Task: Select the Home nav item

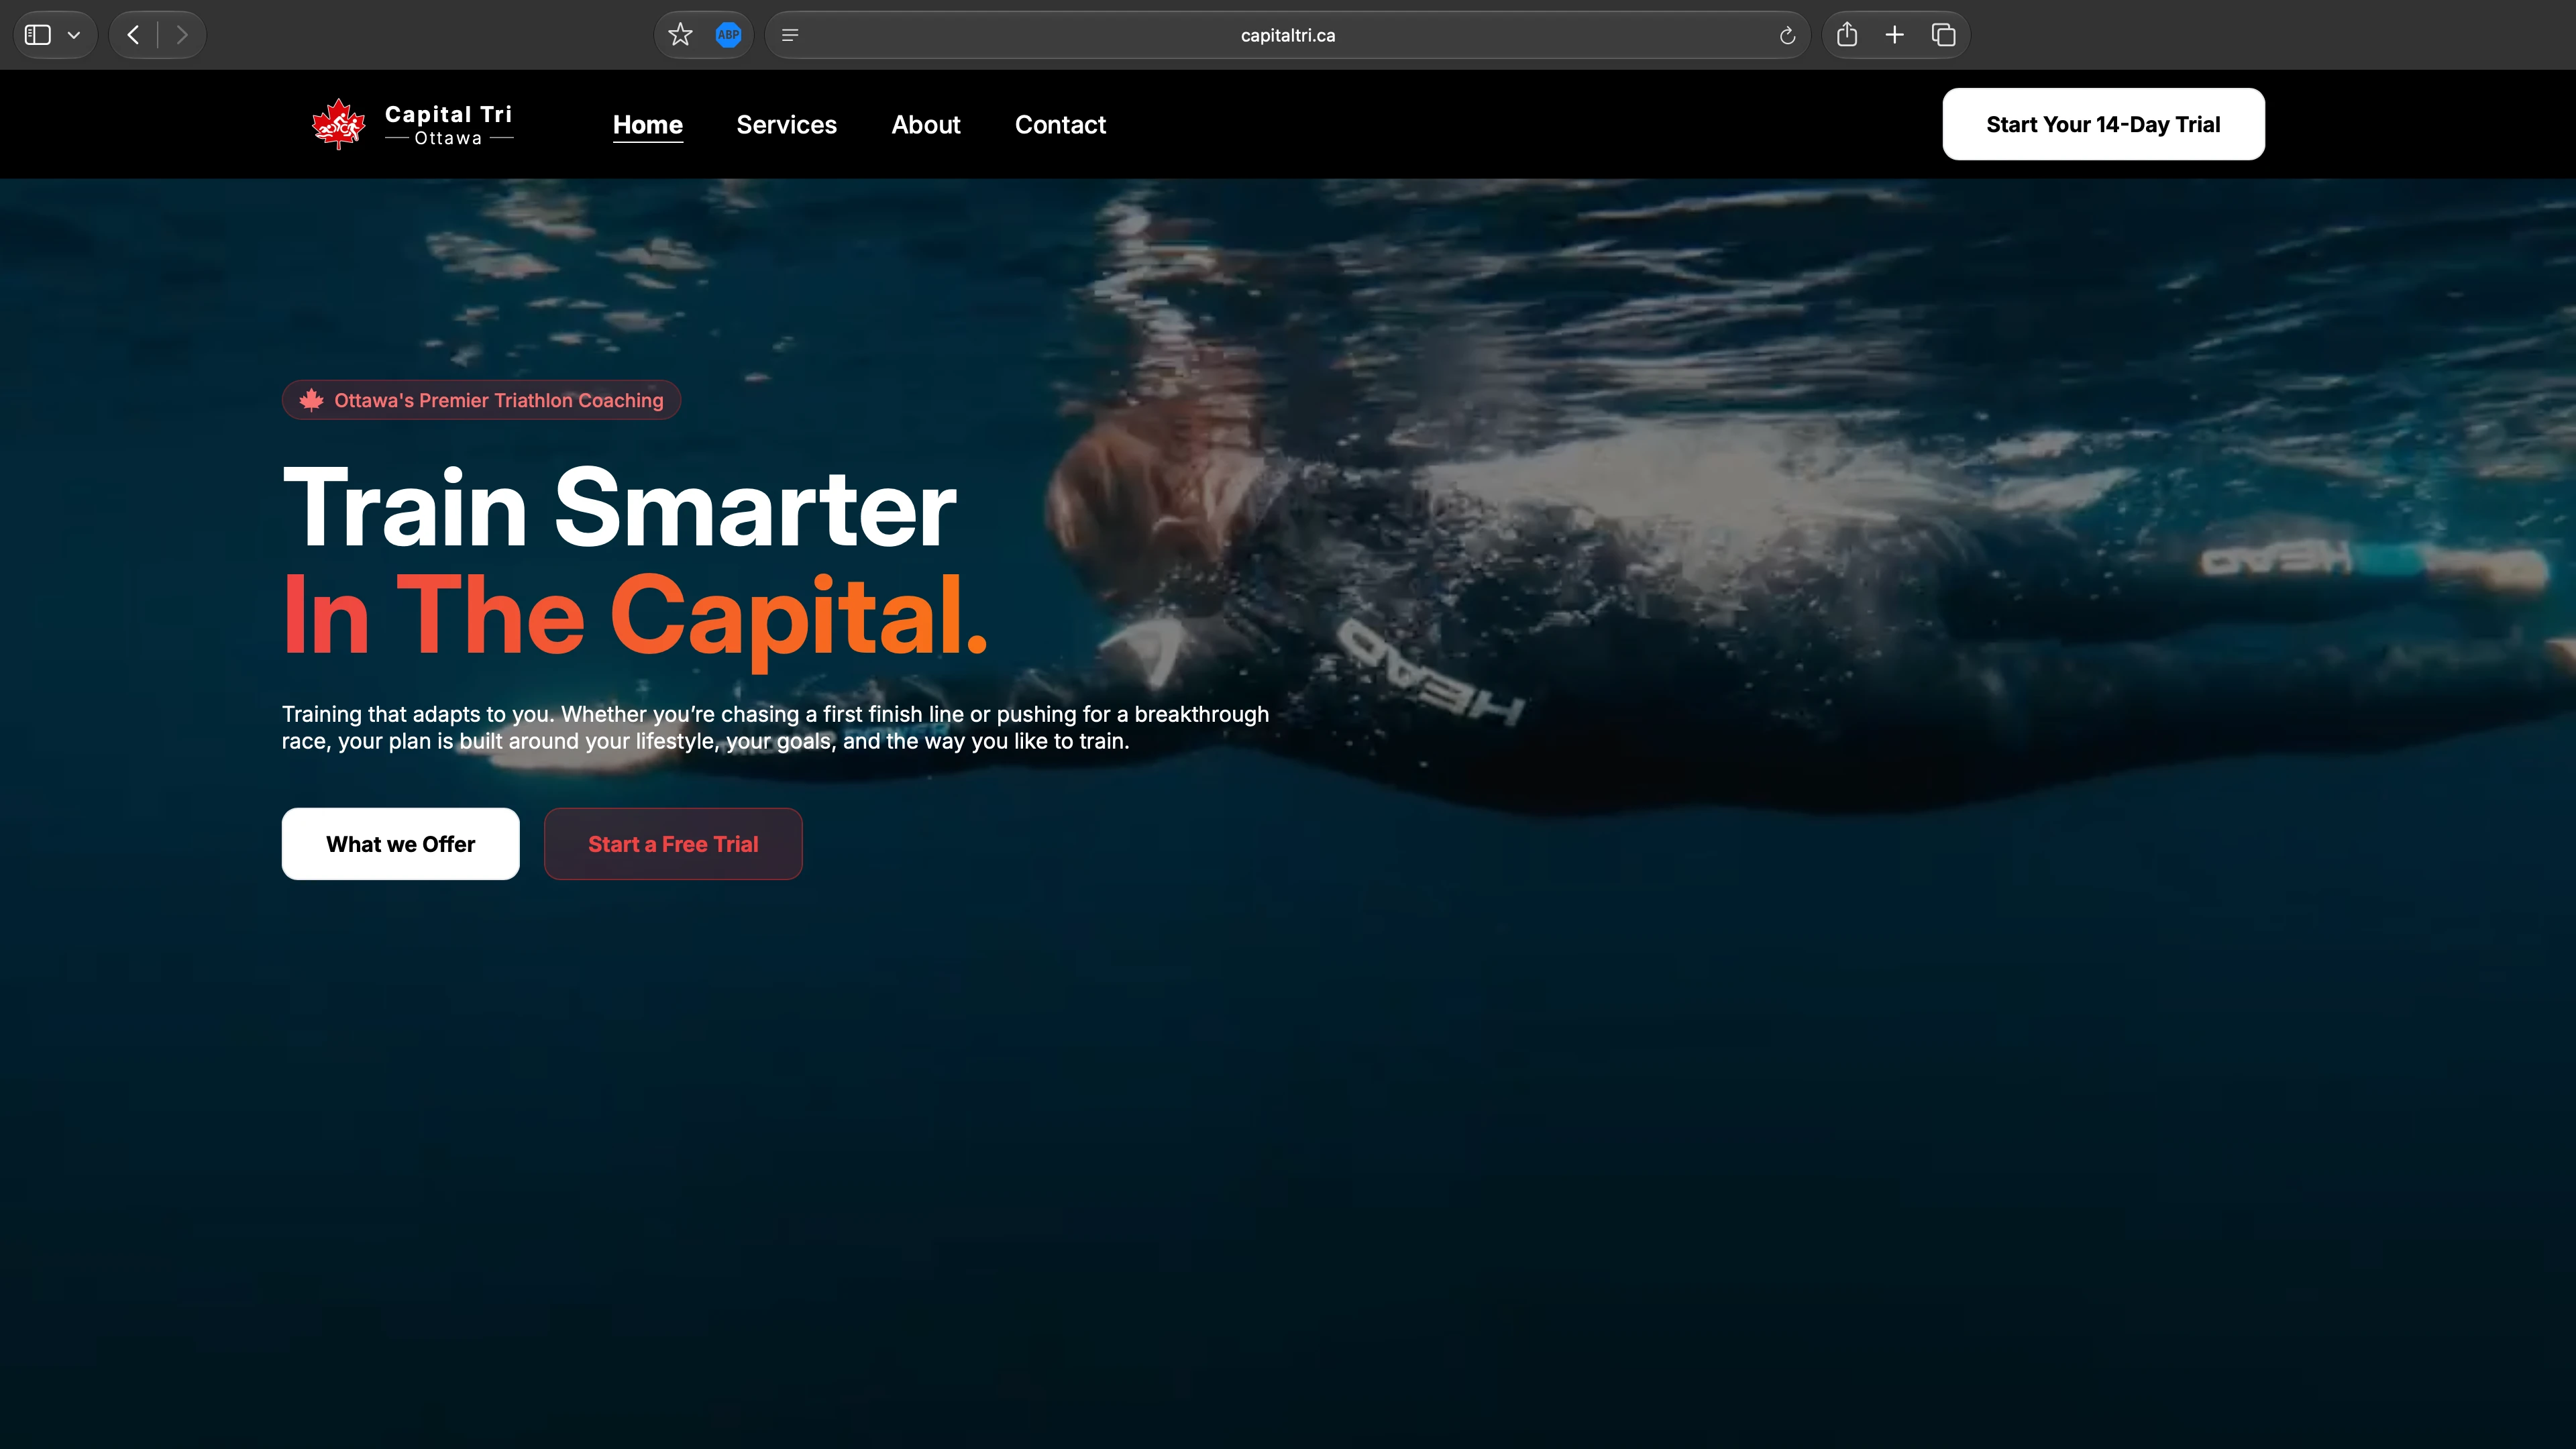Action: point(648,125)
